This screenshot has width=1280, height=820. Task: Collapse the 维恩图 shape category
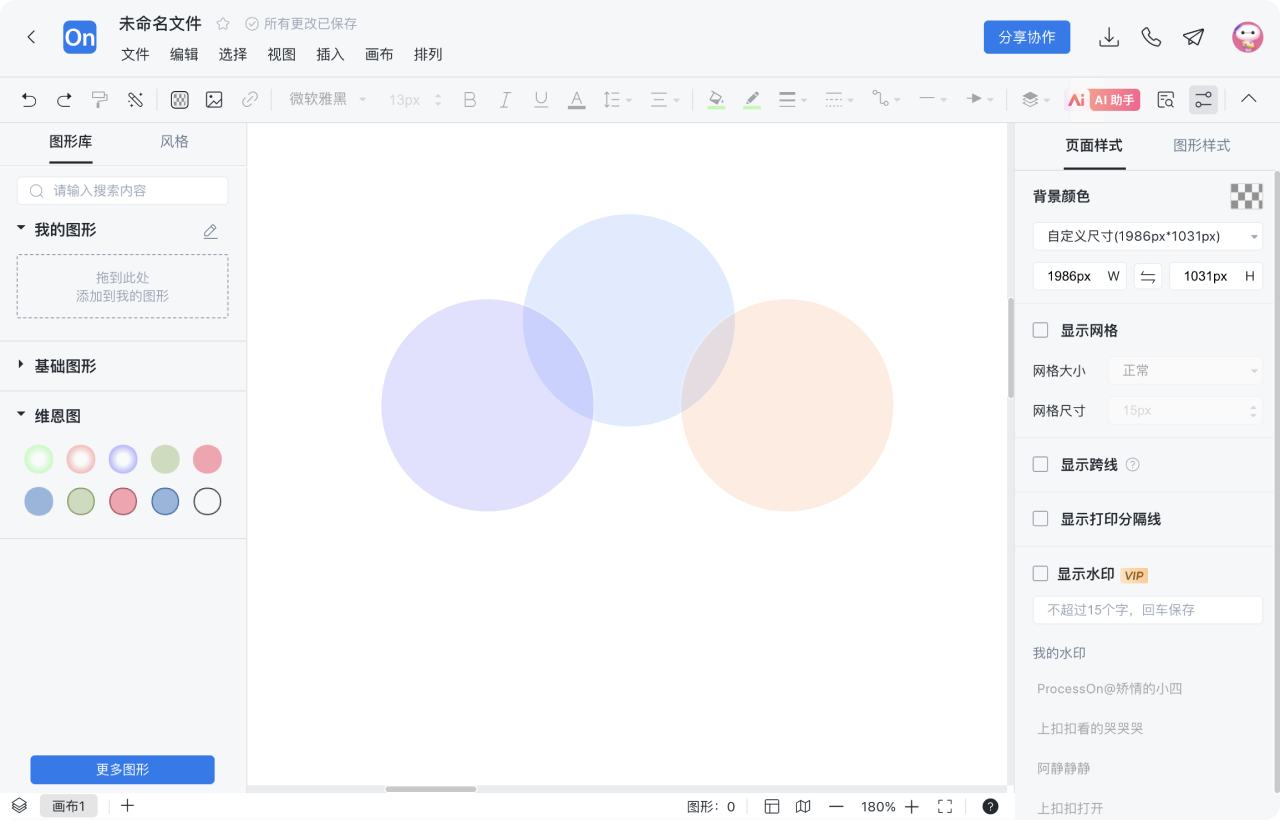pyautogui.click(x=21, y=416)
